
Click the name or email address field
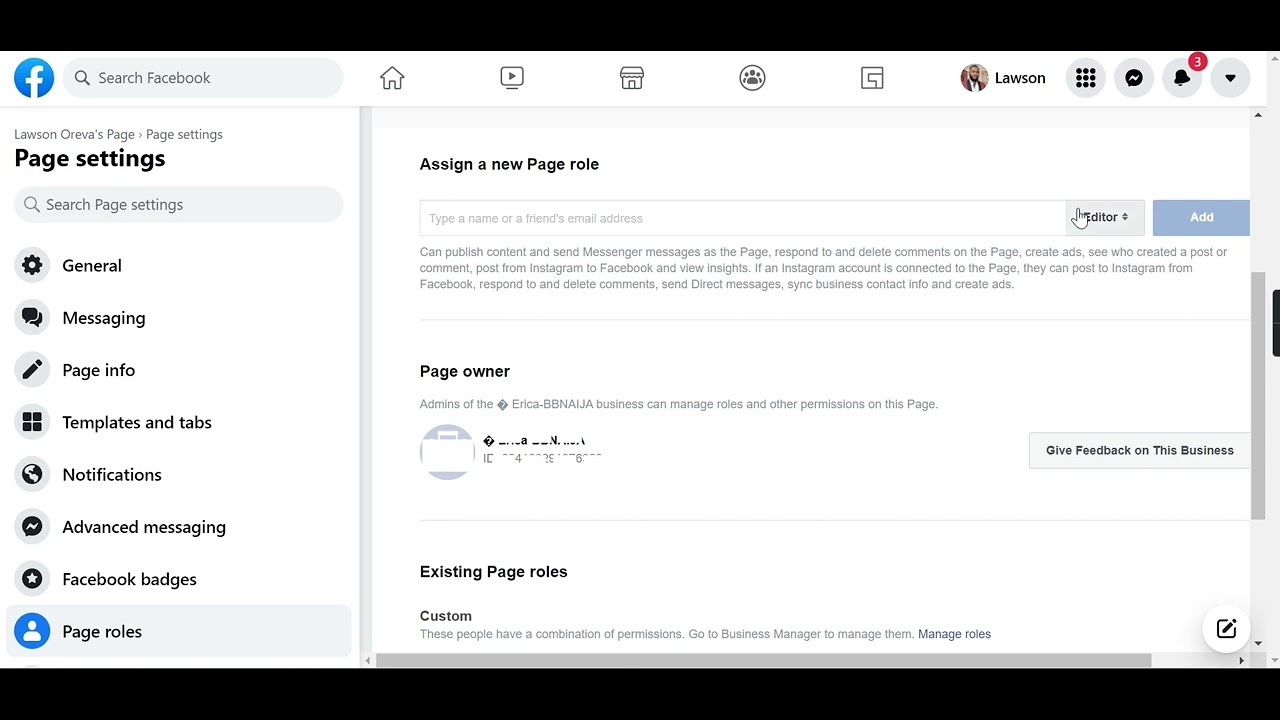click(x=743, y=218)
